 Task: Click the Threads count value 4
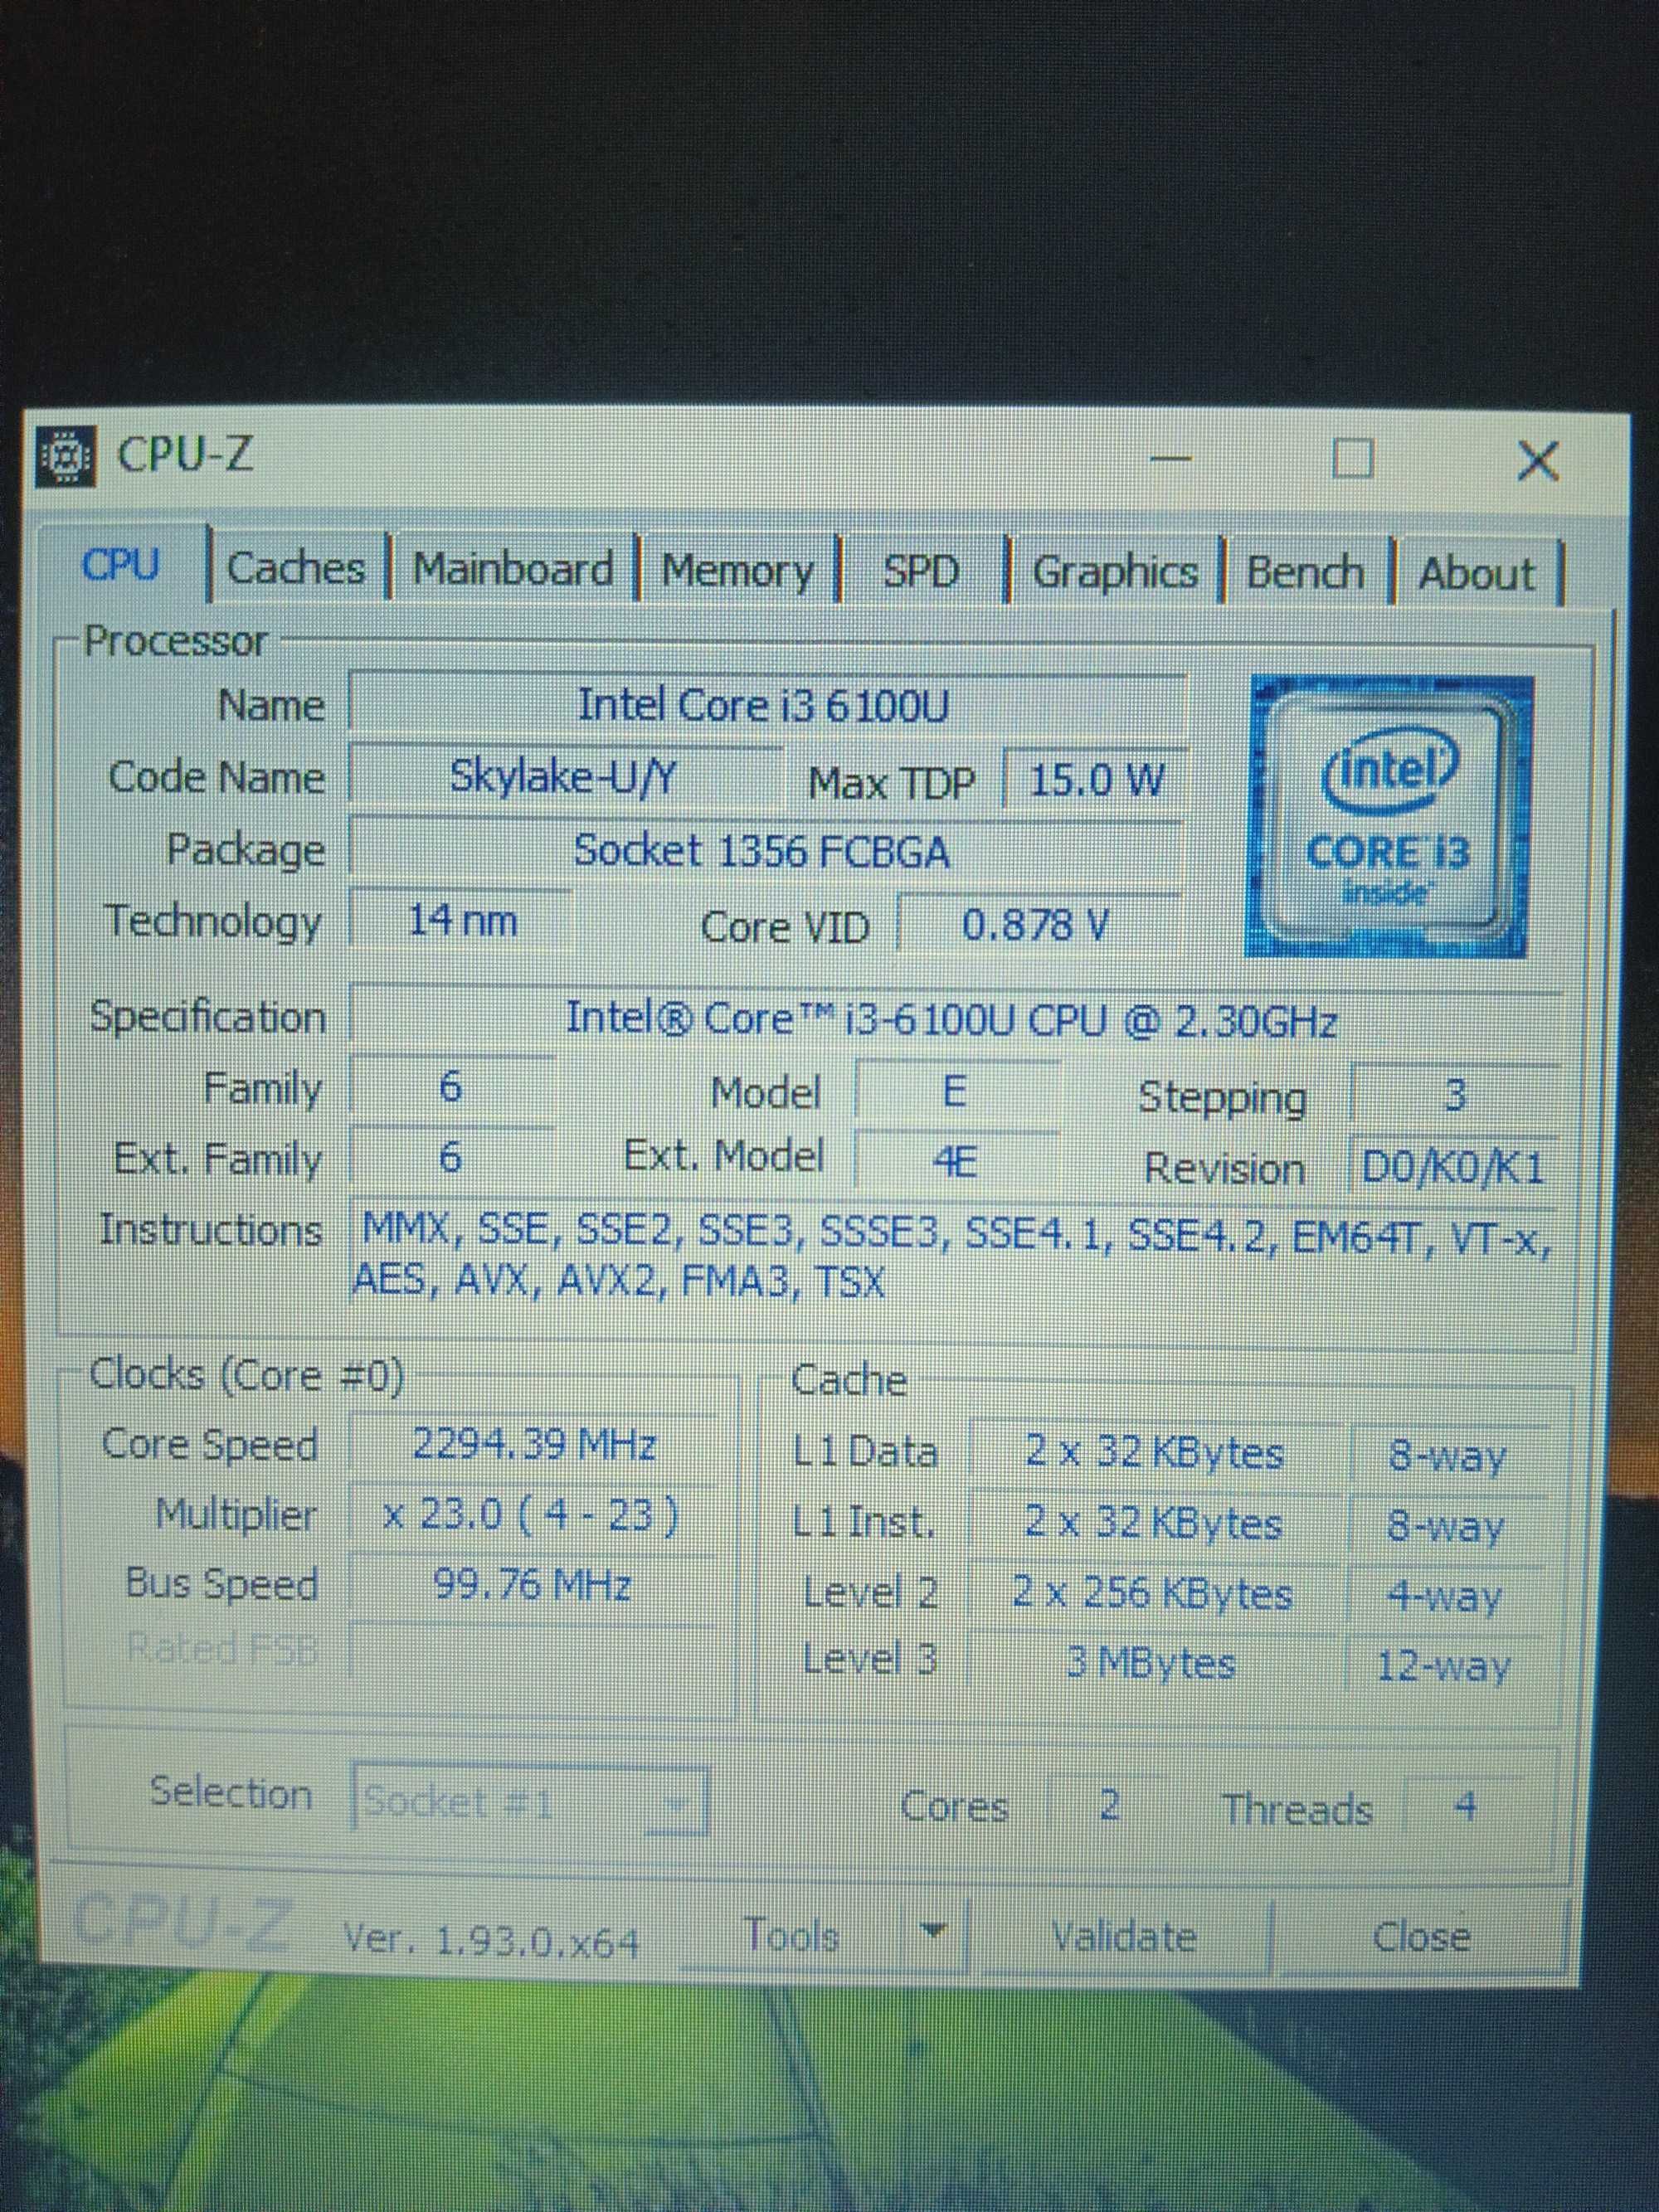click(x=1465, y=1806)
